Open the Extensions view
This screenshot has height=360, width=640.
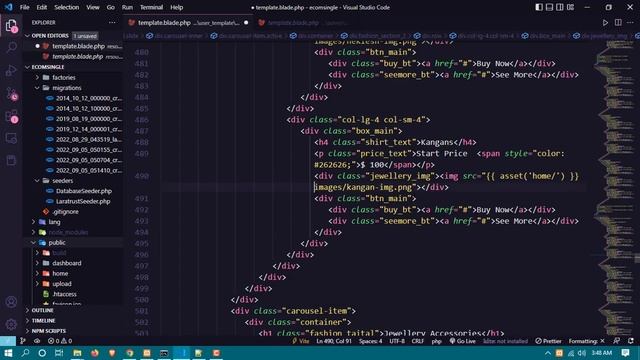[x=11, y=116]
